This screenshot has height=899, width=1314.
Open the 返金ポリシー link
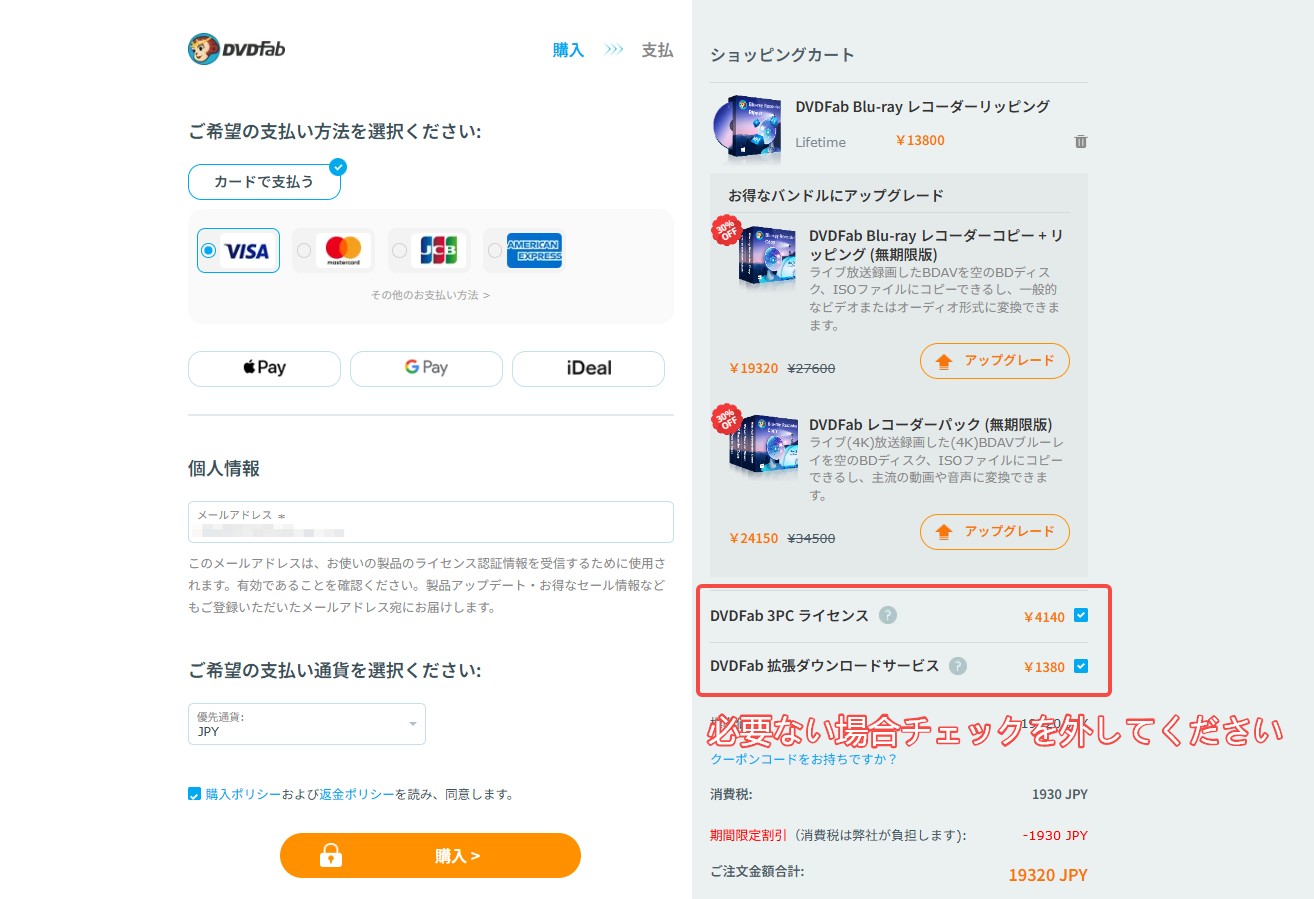tap(357, 794)
